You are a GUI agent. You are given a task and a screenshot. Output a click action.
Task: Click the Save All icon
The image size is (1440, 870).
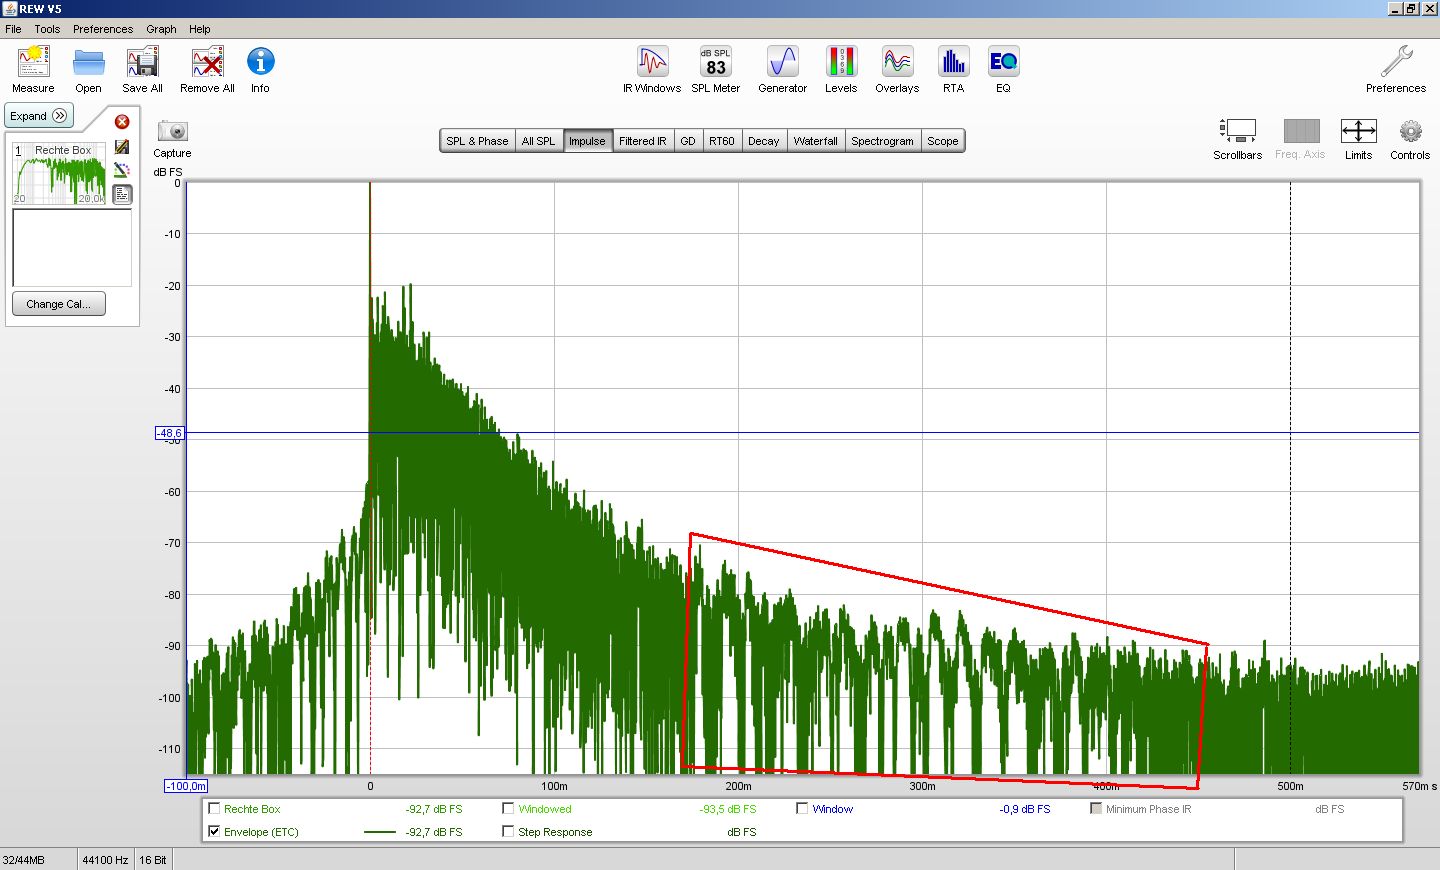(x=142, y=63)
